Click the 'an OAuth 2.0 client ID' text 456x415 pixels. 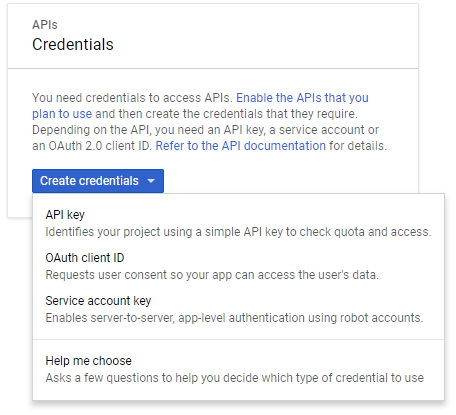coord(92,146)
